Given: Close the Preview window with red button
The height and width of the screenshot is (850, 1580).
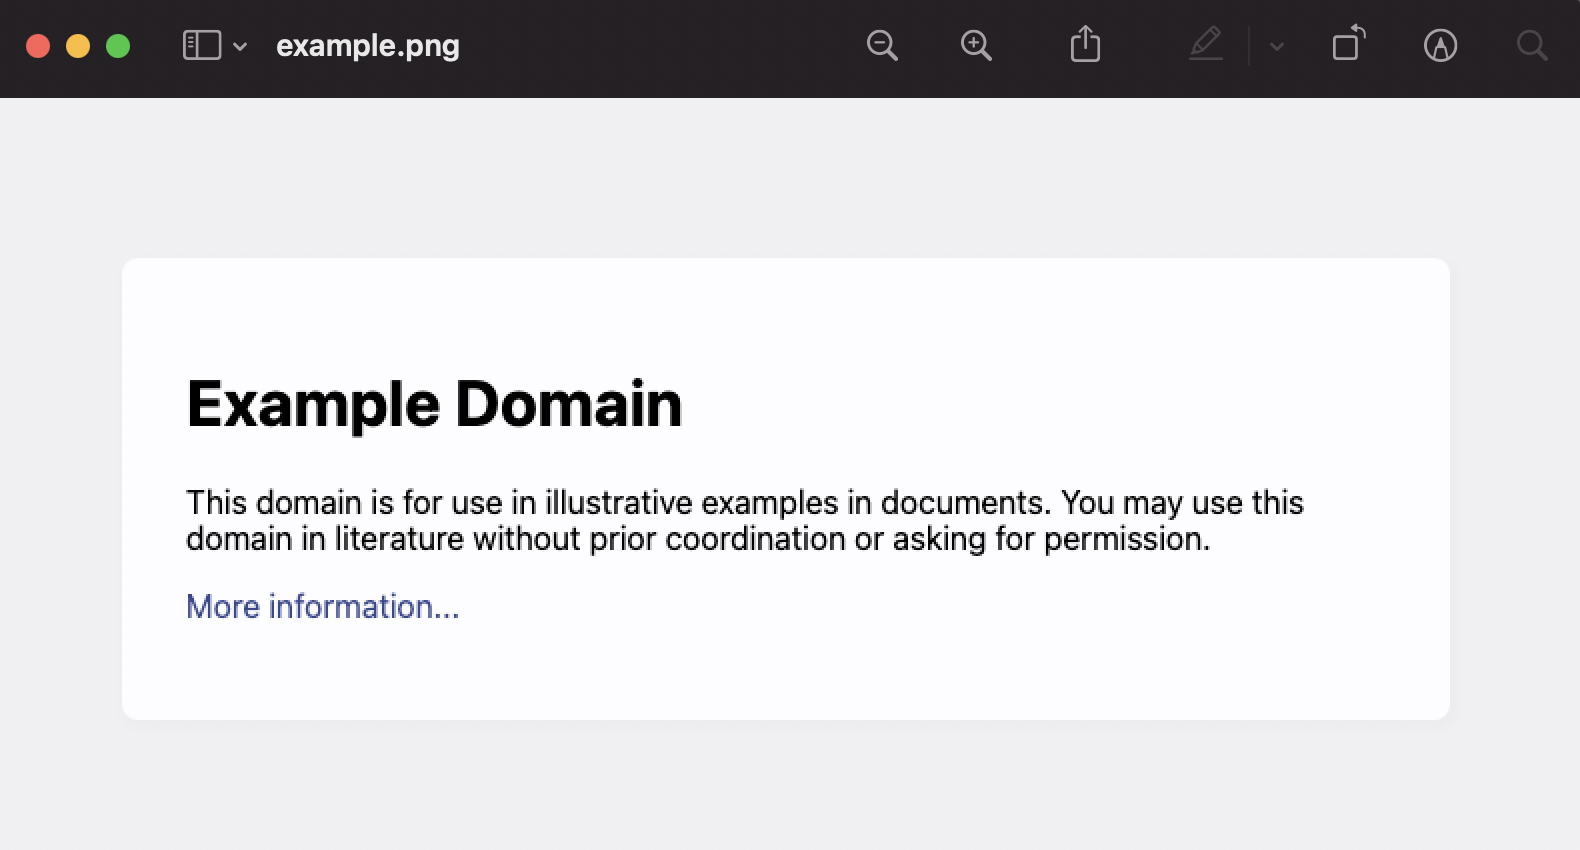Looking at the screenshot, I should pyautogui.click(x=38, y=46).
